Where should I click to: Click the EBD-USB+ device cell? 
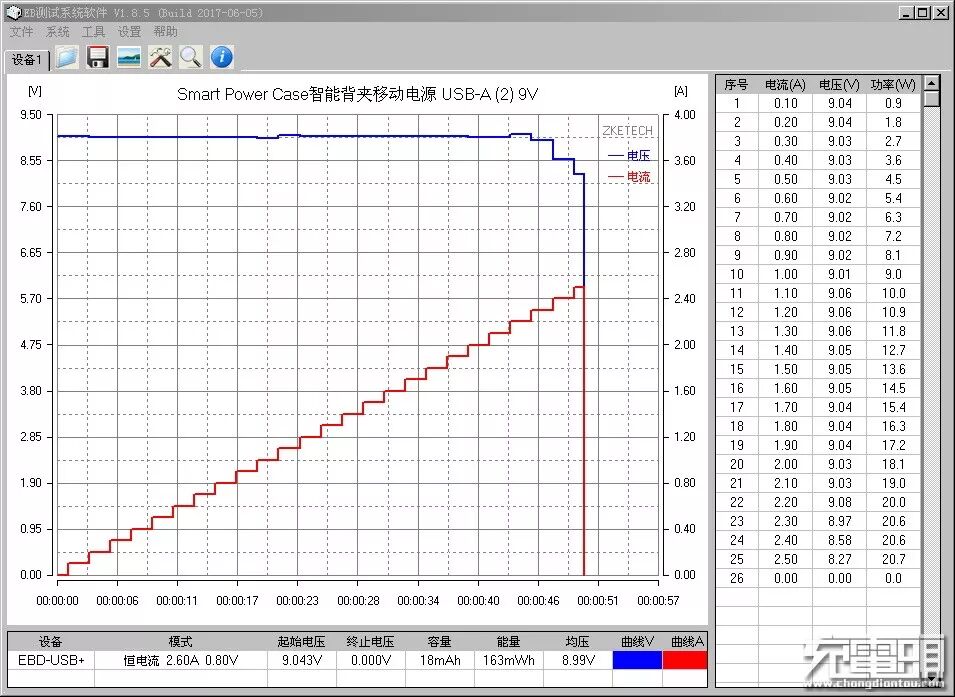pos(51,660)
